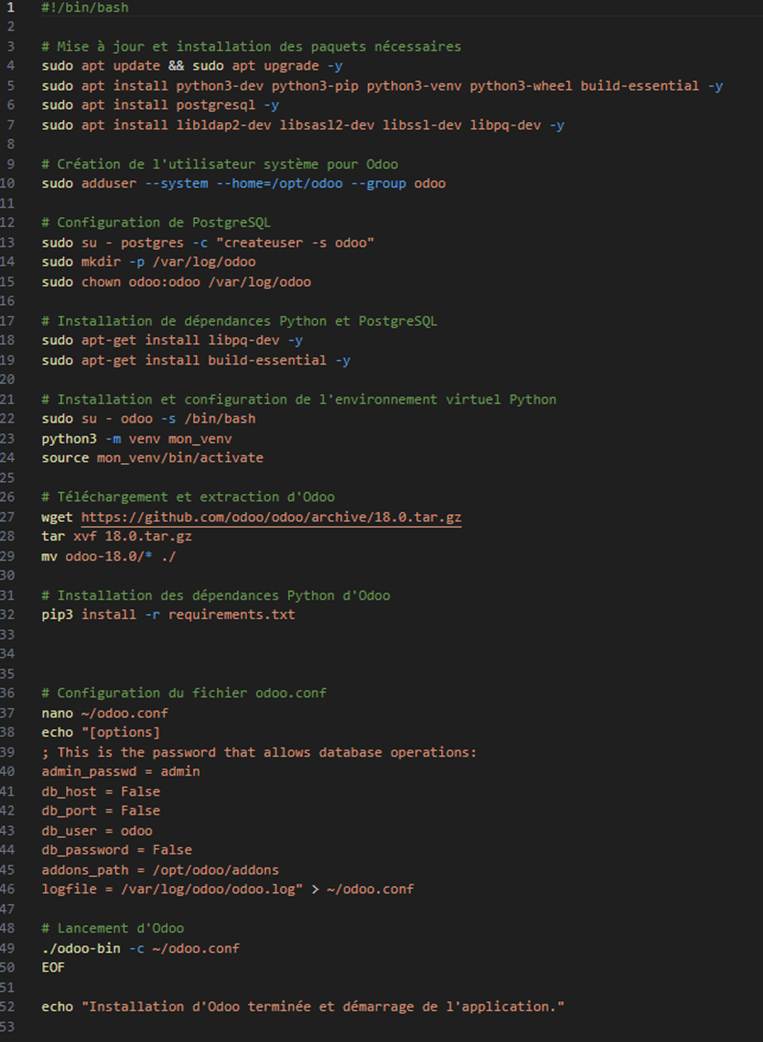Click the 'nano ~/odoo.conf' line
This screenshot has height=1042, width=763.
105,713
